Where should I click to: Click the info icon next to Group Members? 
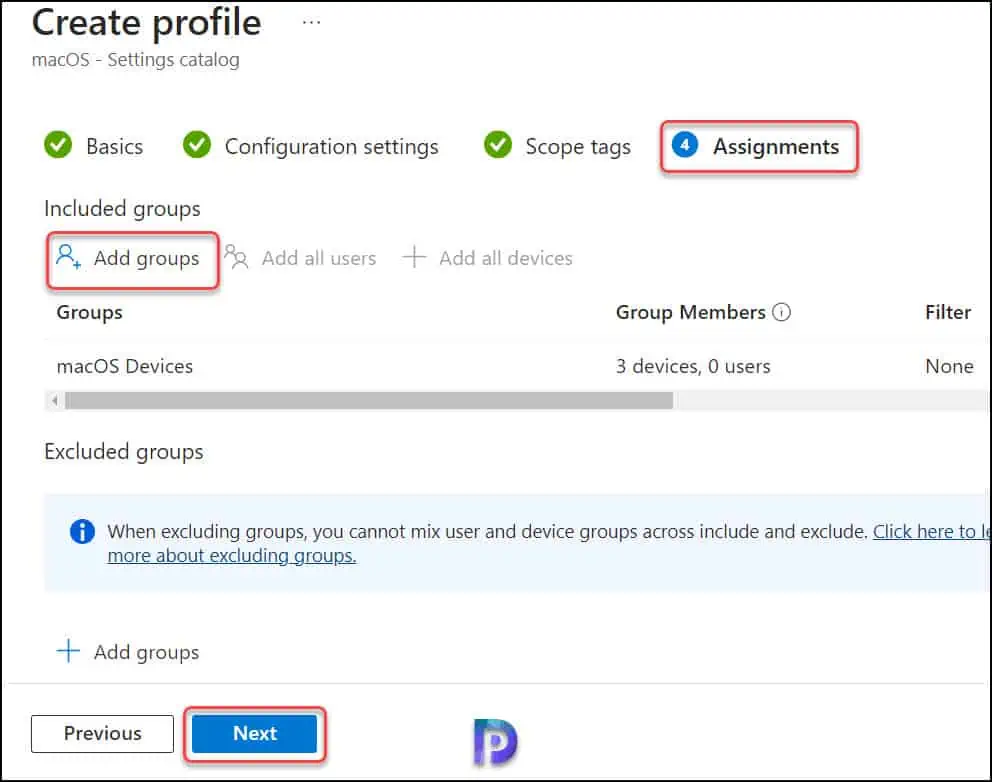[782, 312]
